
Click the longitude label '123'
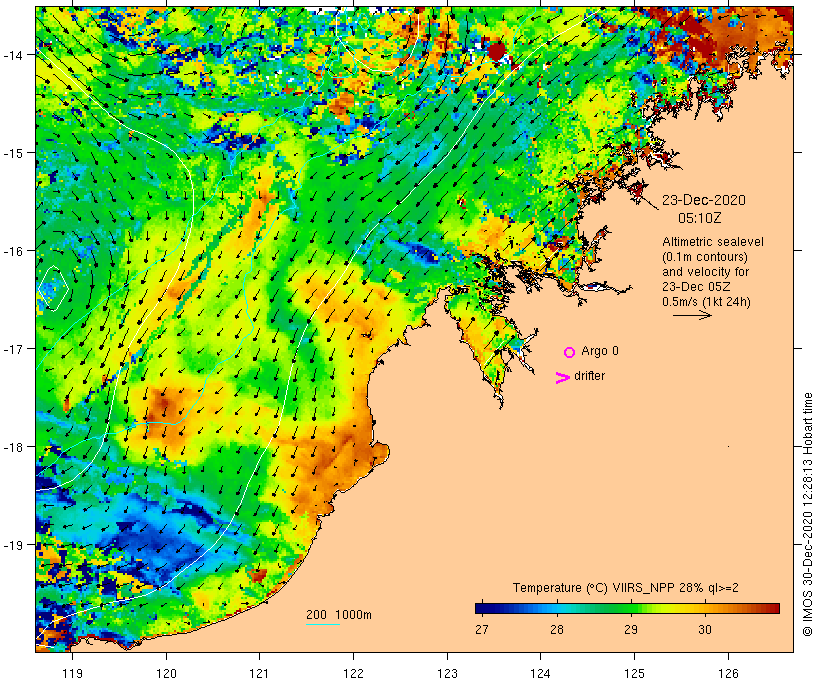[x=447, y=673]
